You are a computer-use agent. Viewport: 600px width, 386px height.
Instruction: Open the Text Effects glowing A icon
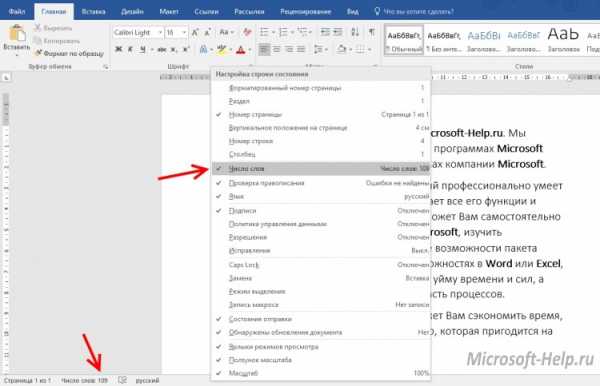tap(204, 49)
